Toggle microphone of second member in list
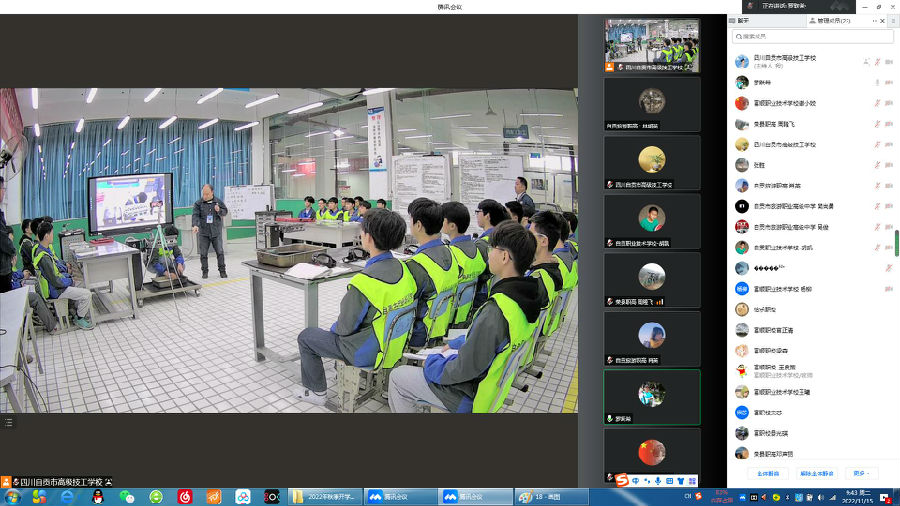This screenshot has height=506, width=900. point(877,83)
